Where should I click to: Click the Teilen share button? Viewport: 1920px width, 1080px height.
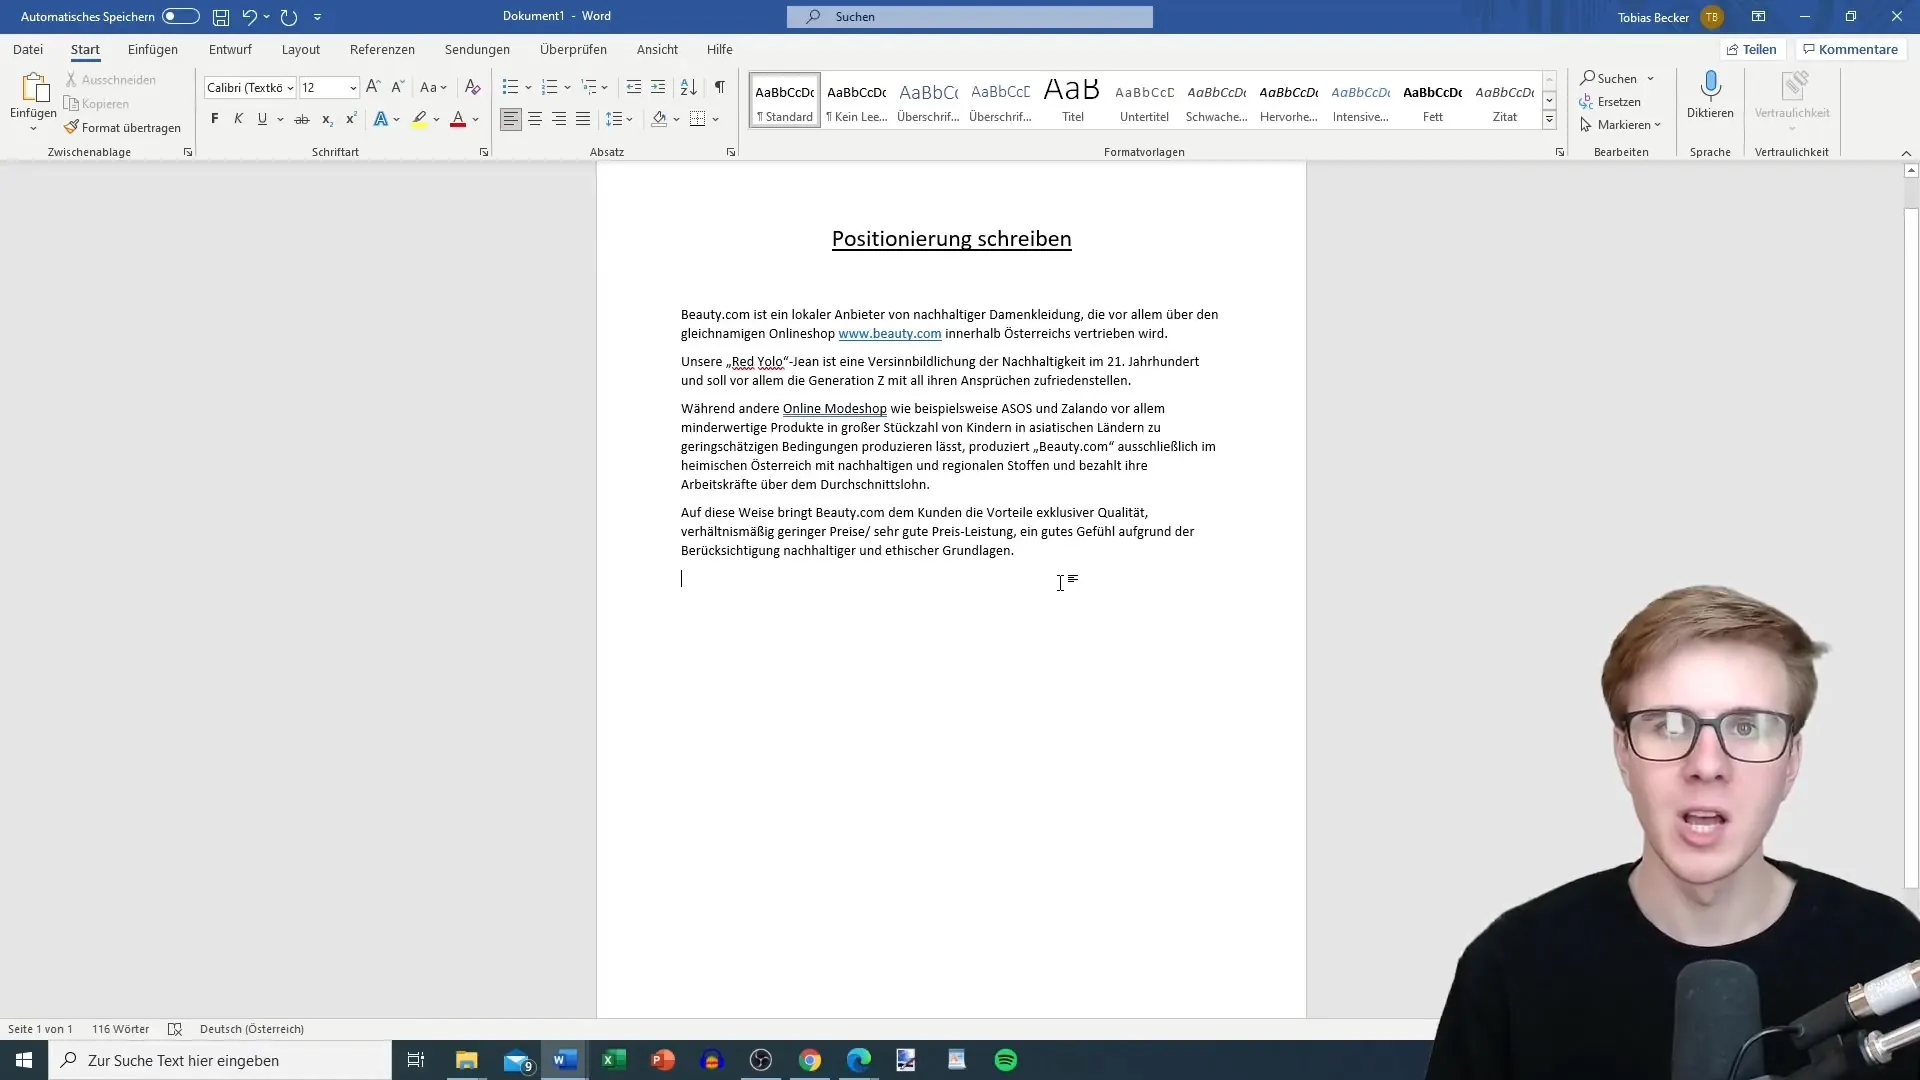pos(1751,49)
